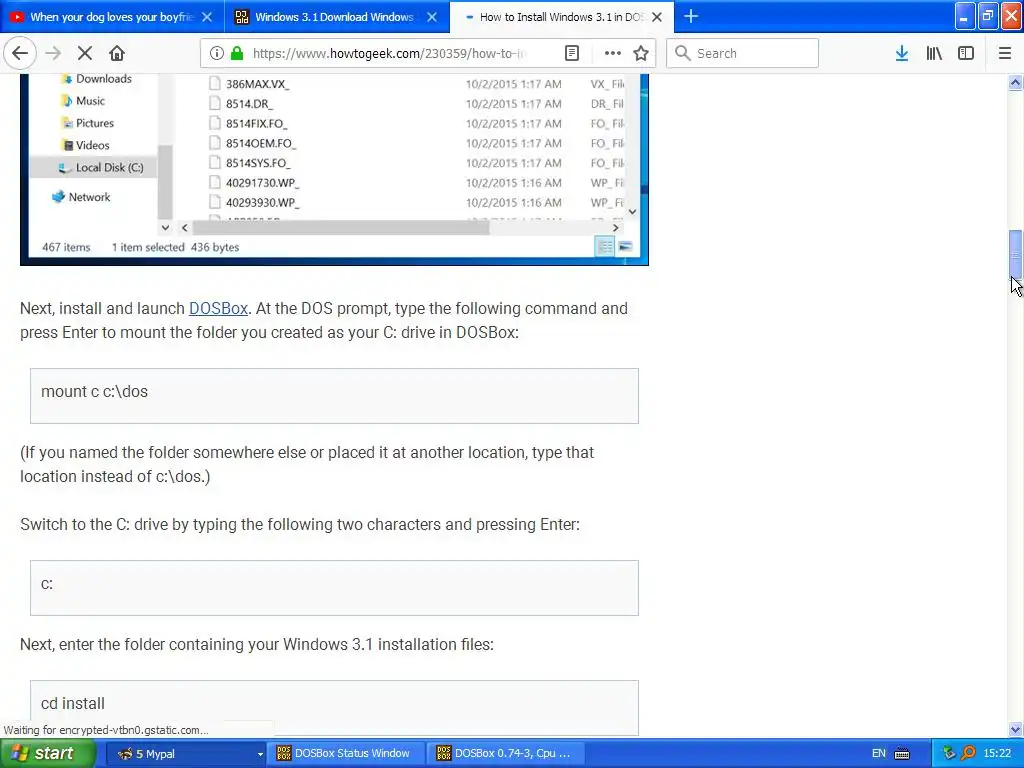1024x768 pixels.
Task: Show site information icon in address bar
Action: coord(216,53)
